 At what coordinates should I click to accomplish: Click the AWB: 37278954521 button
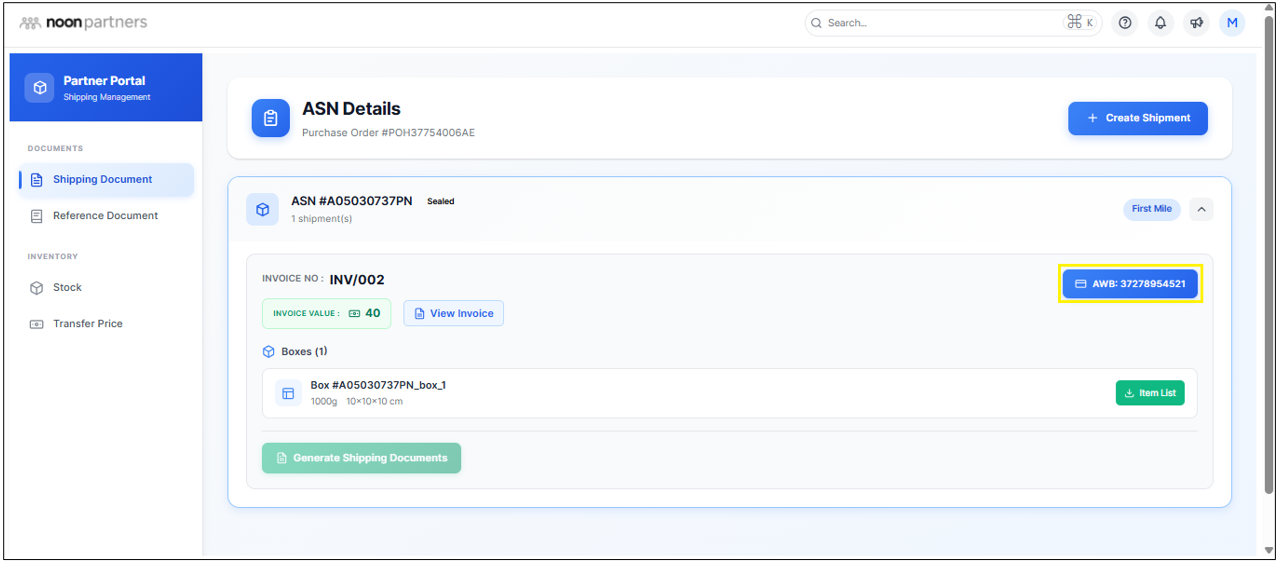click(x=1129, y=284)
